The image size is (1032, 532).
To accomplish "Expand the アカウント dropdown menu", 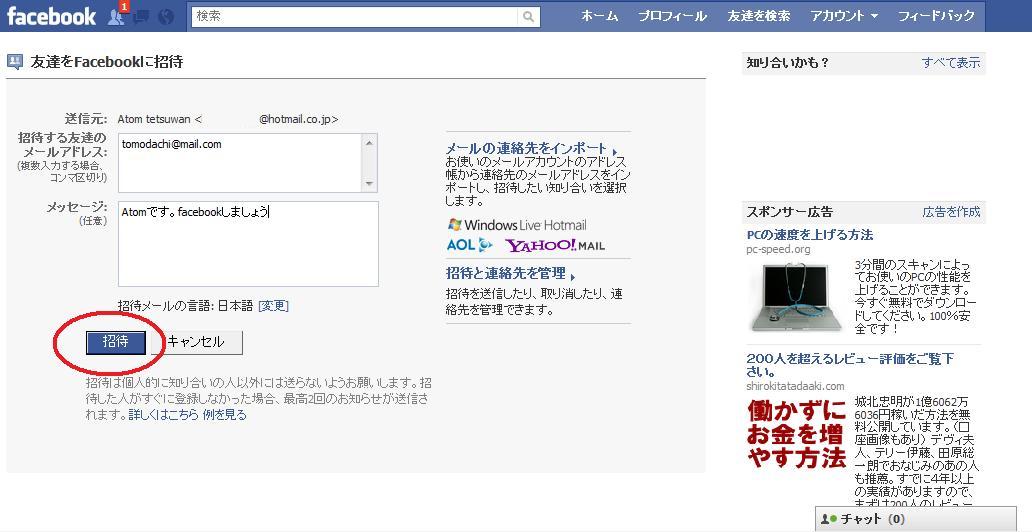I will click(844, 16).
